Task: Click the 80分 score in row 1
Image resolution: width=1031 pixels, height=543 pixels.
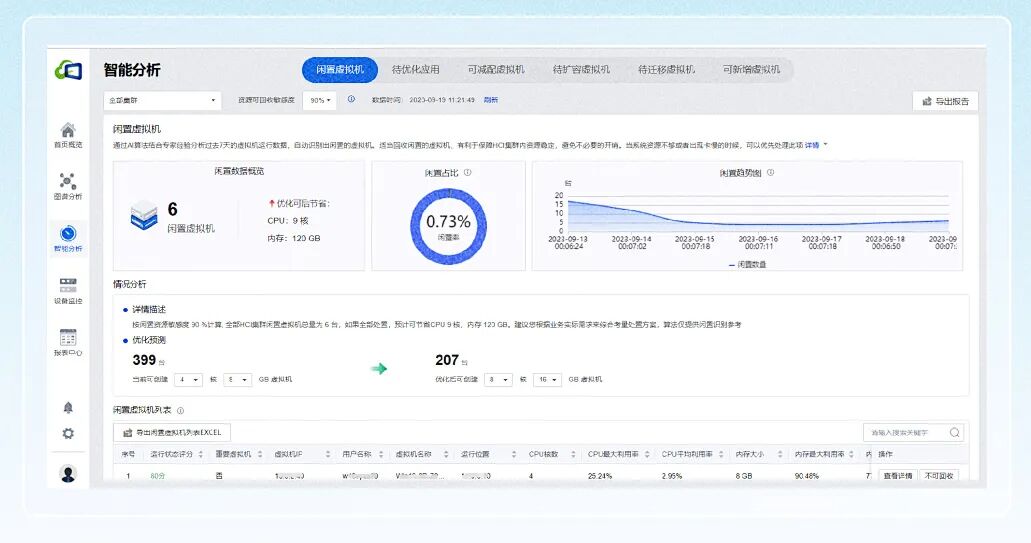Action: pos(158,475)
